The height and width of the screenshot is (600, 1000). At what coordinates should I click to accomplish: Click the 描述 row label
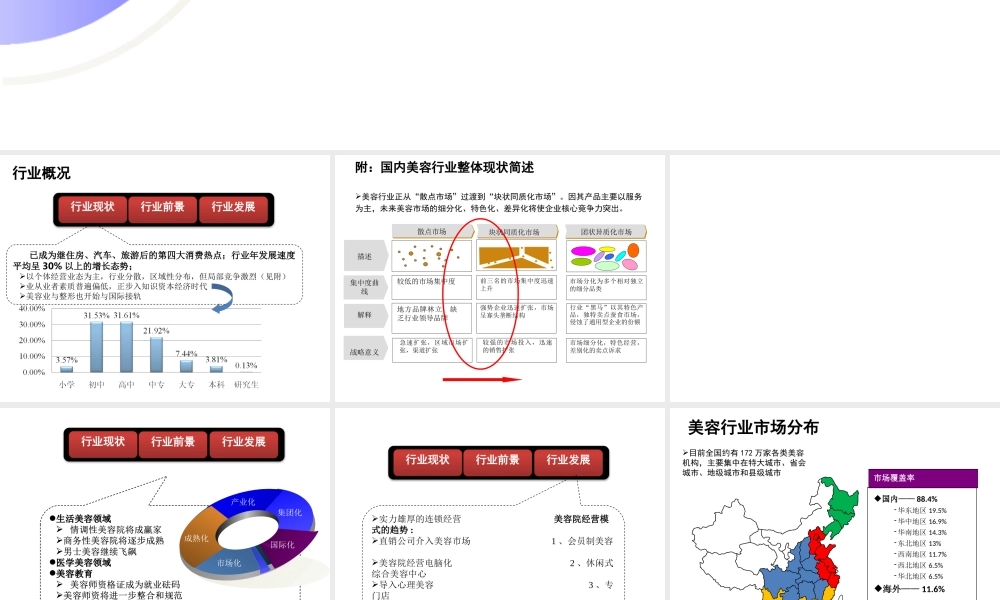[x=365, y=256]
